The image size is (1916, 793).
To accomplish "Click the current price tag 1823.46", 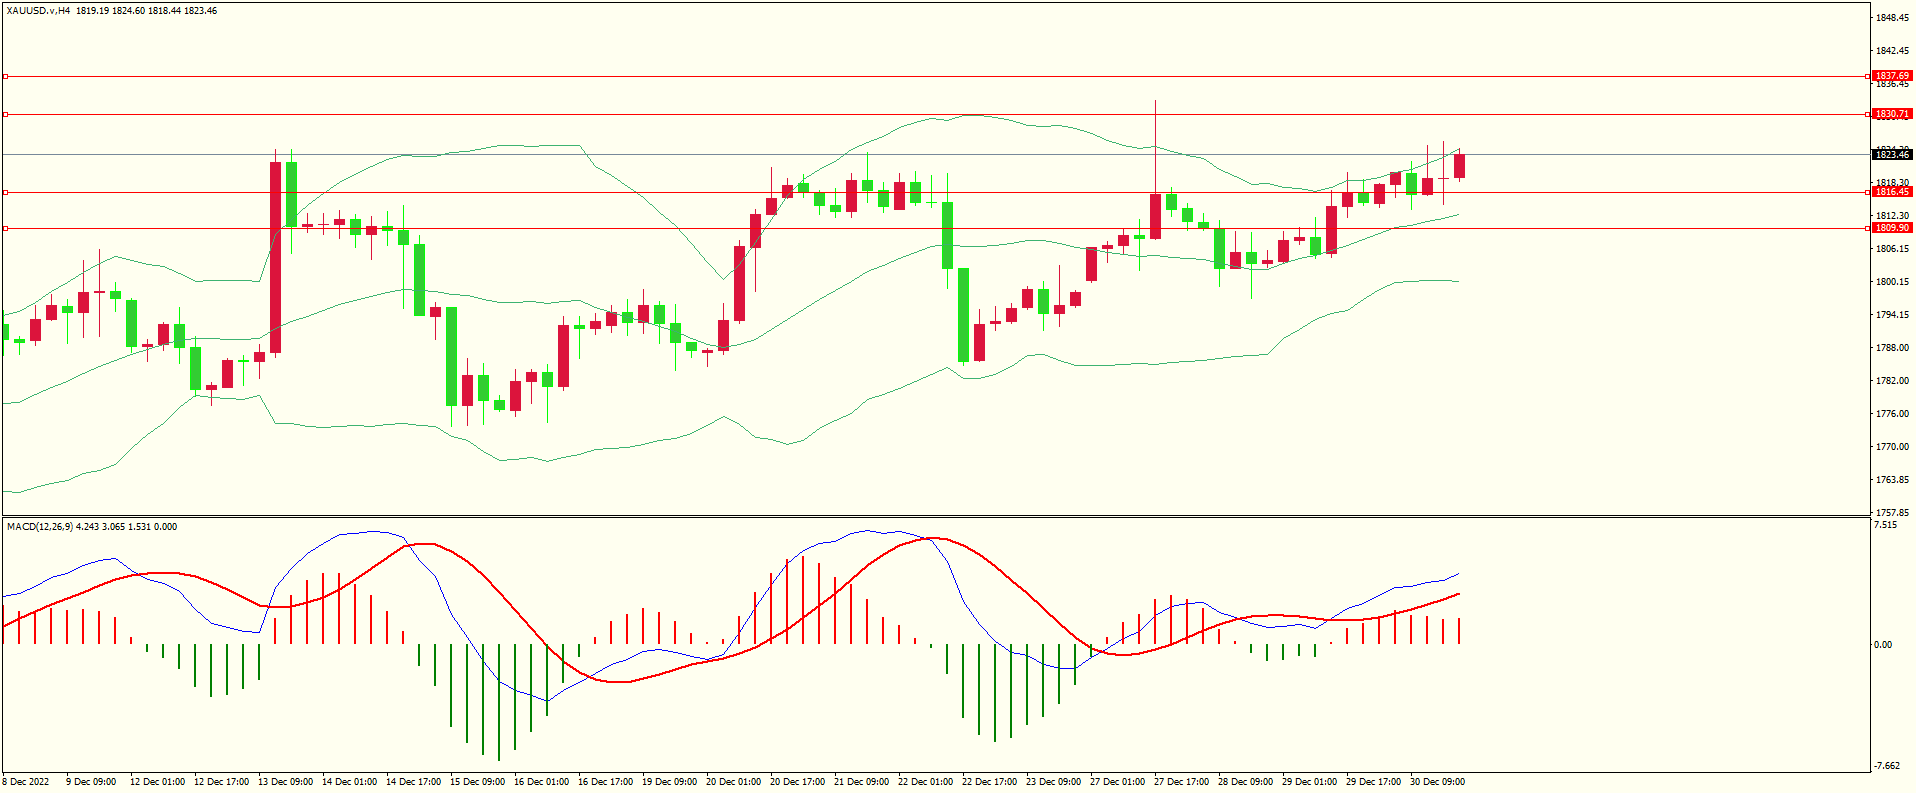I will coord(1891,155).
